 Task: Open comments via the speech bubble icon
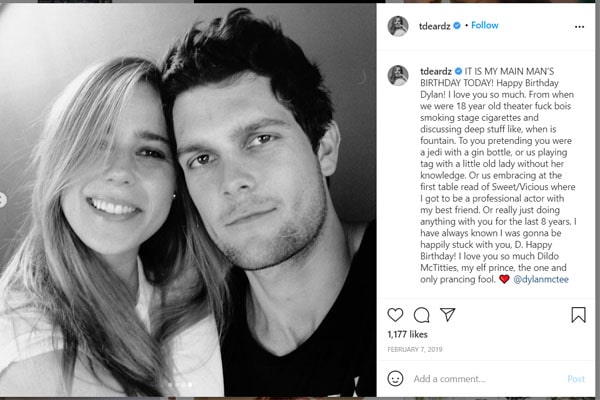click(422, 315)
